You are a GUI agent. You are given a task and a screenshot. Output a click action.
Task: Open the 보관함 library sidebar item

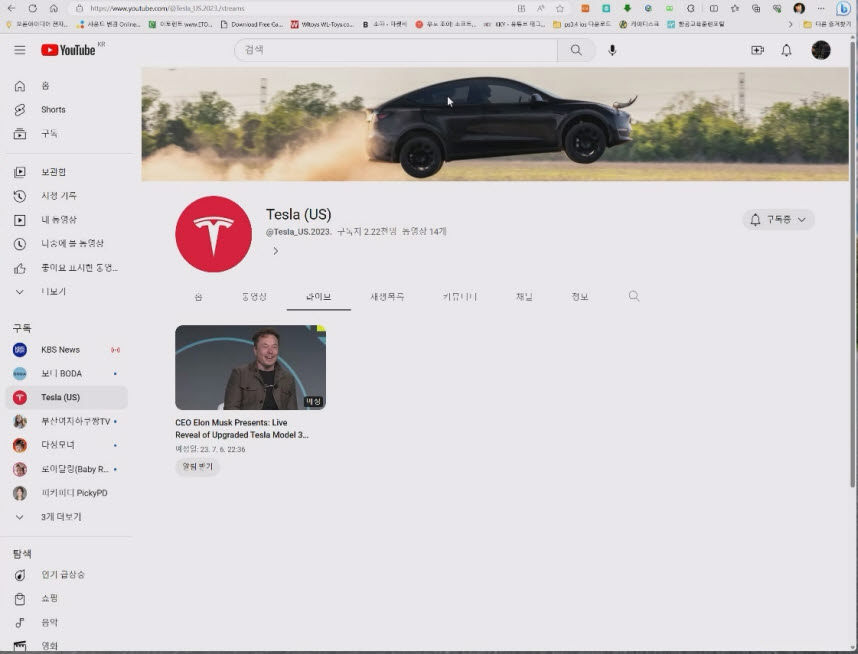[67, 172]
